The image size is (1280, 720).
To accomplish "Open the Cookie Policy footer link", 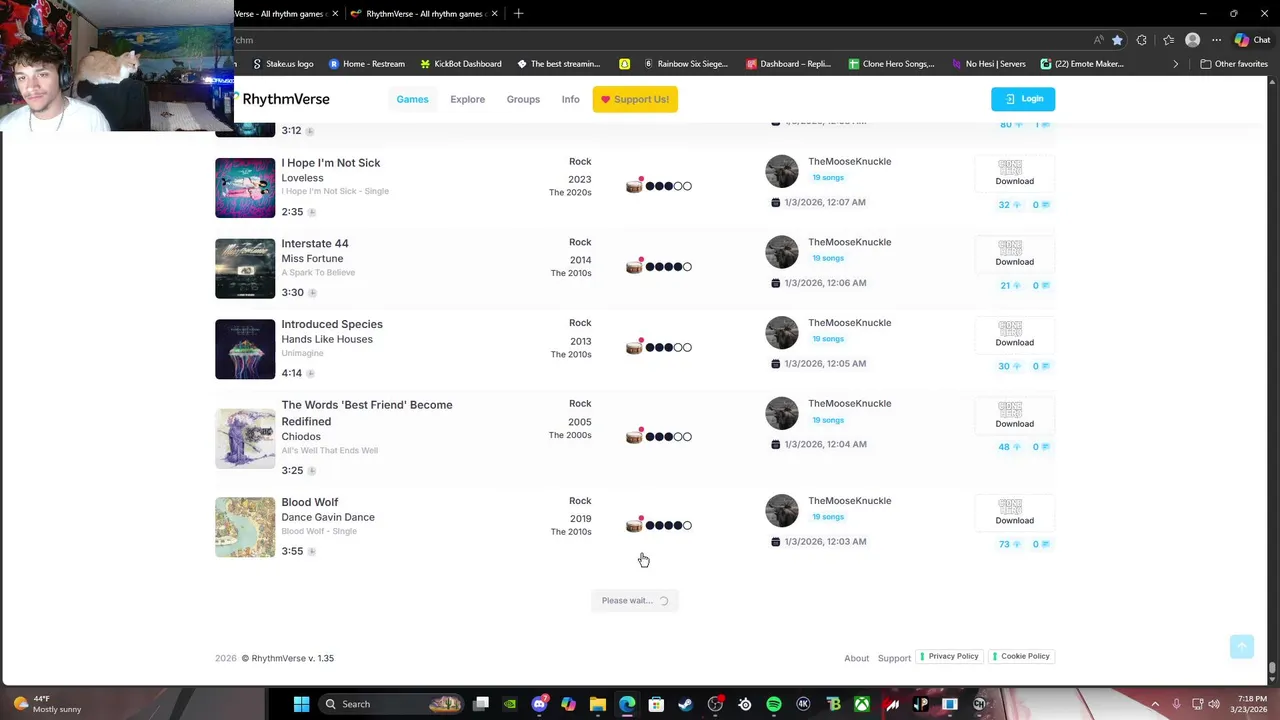I will tap(1020, 656).
